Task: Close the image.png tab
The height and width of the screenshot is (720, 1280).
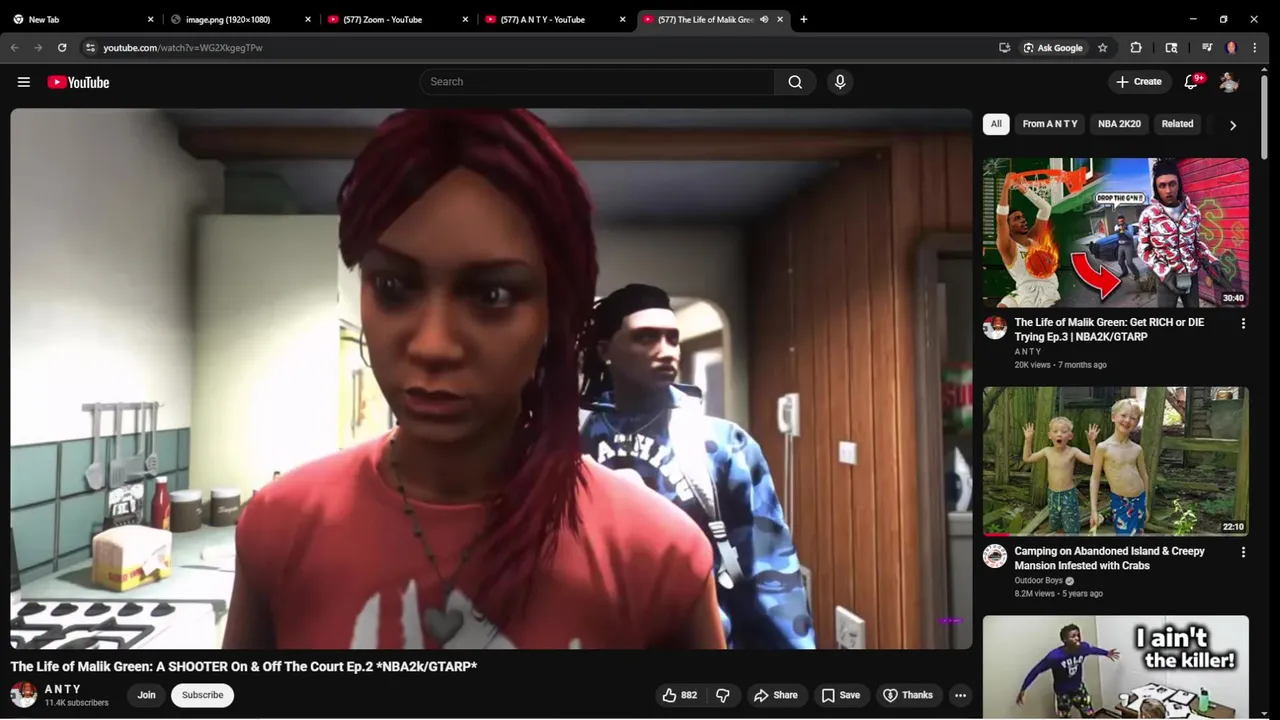Action: click(x=308, y=19)
